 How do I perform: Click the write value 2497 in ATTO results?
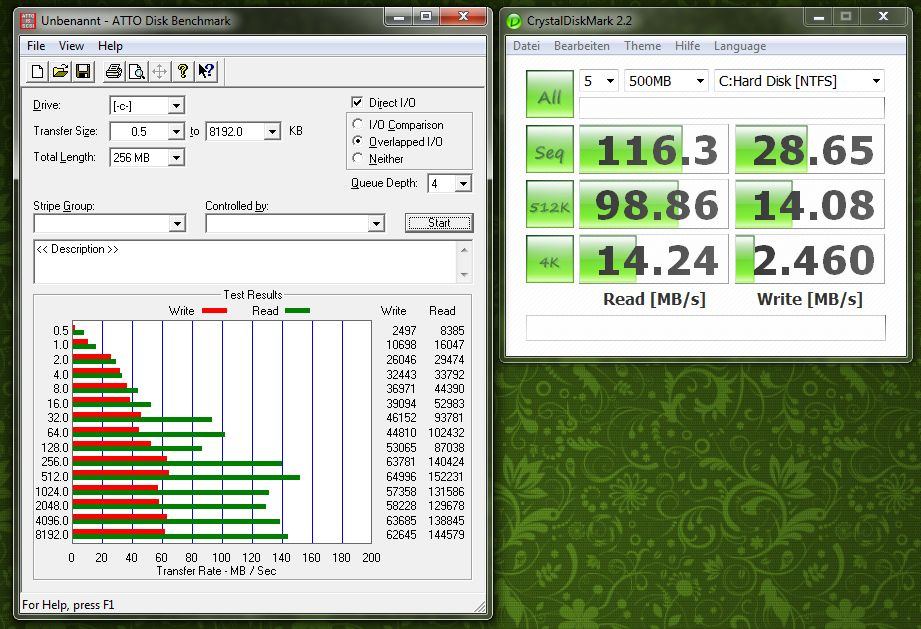[x=404, y=331]
